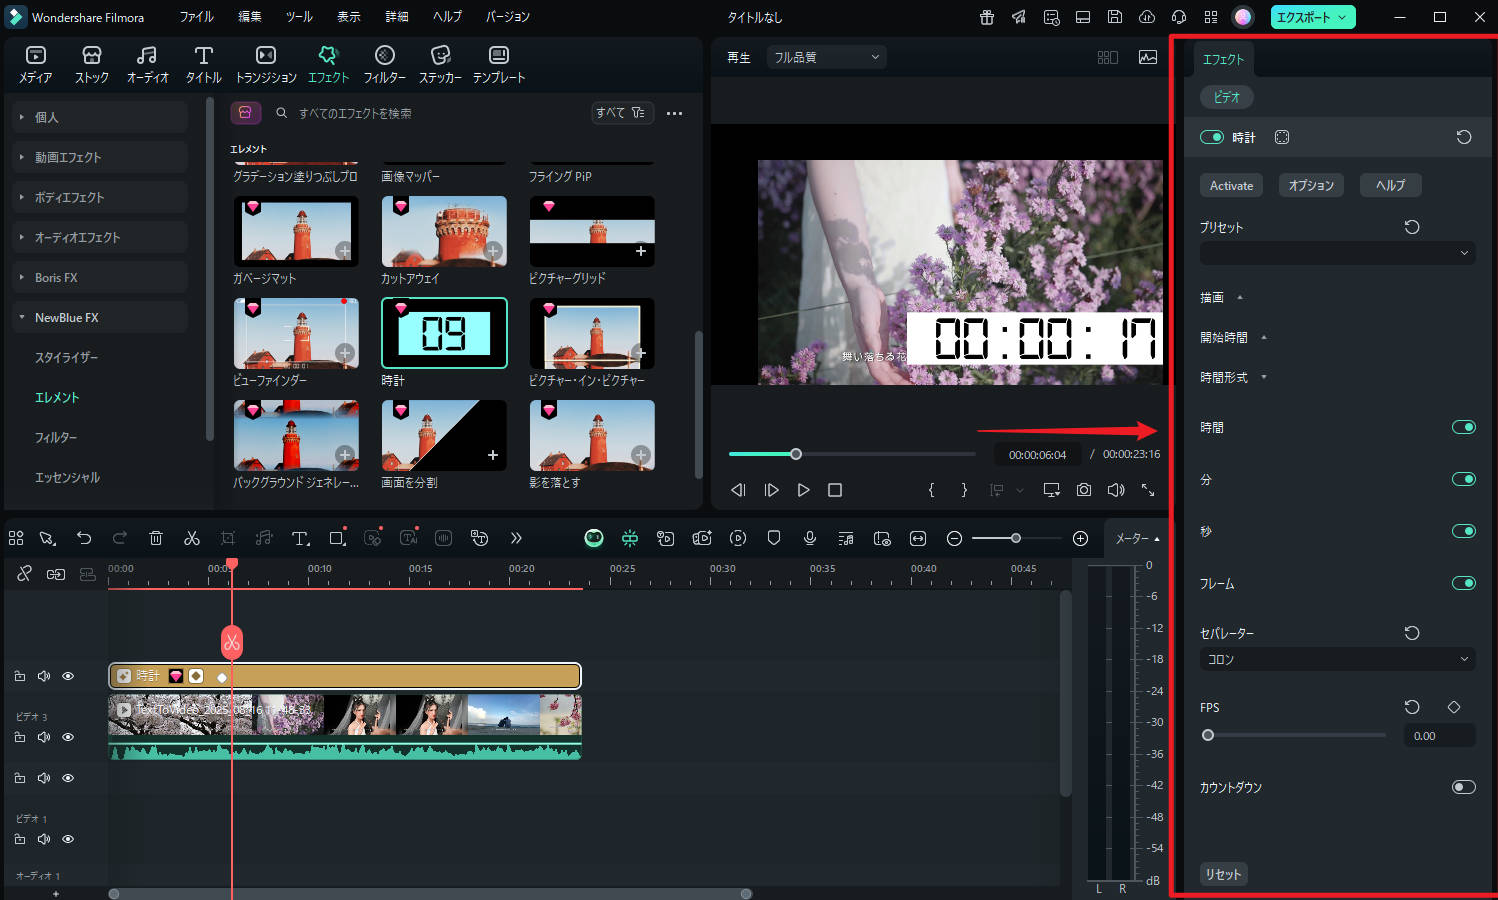Click the stop button in preview
The height and width of the screenshot is (900, 1498).
(835, 490)
